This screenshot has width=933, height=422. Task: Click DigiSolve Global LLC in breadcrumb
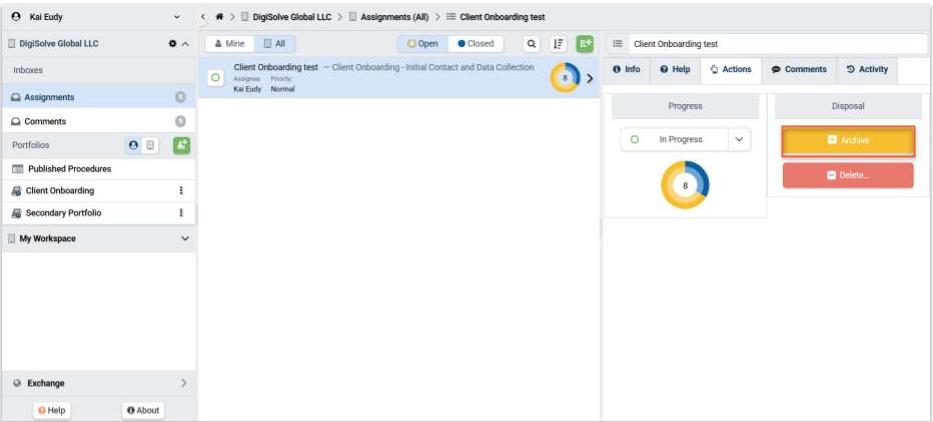[292, 17]
